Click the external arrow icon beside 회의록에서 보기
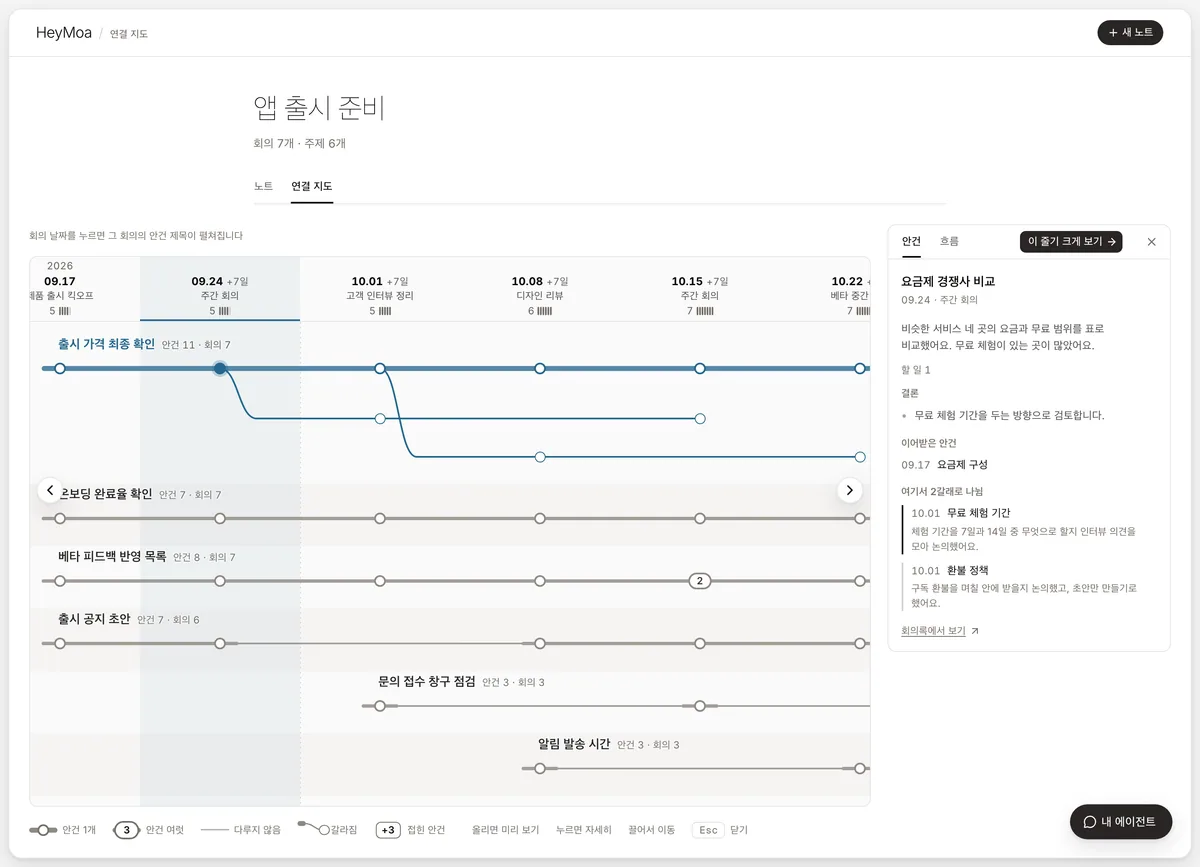The width and height of the screenshot is (1200, 867). [975, 631]
